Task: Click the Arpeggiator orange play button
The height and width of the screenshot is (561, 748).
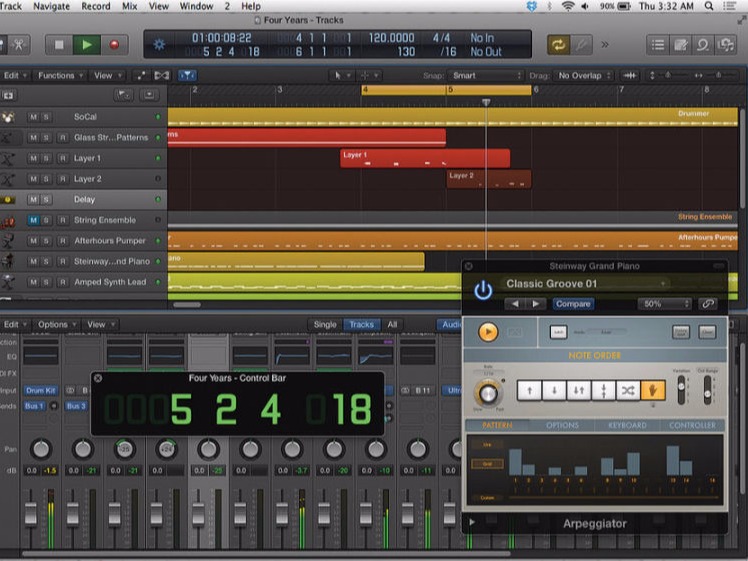Action: [x=488, y=332]
